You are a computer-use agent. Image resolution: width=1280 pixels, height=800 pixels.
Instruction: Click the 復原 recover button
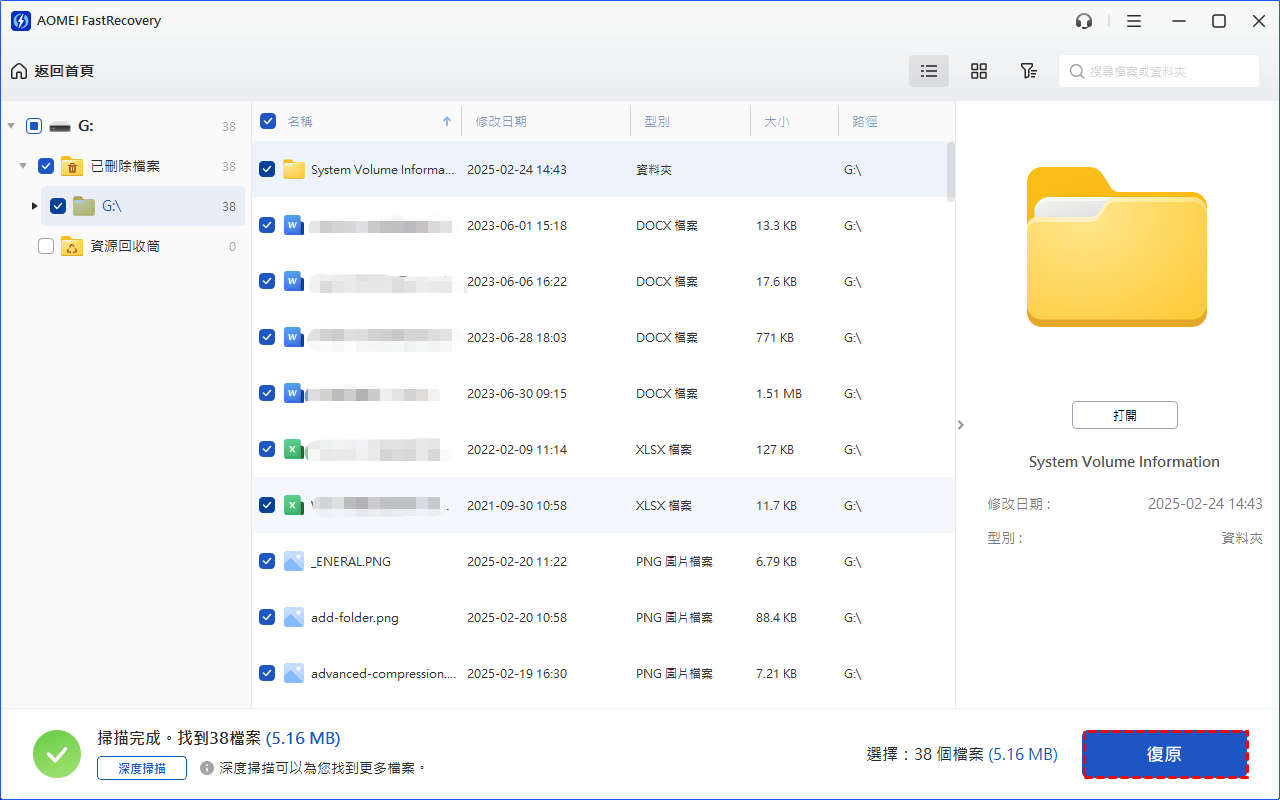click(x=1165, y=754)
